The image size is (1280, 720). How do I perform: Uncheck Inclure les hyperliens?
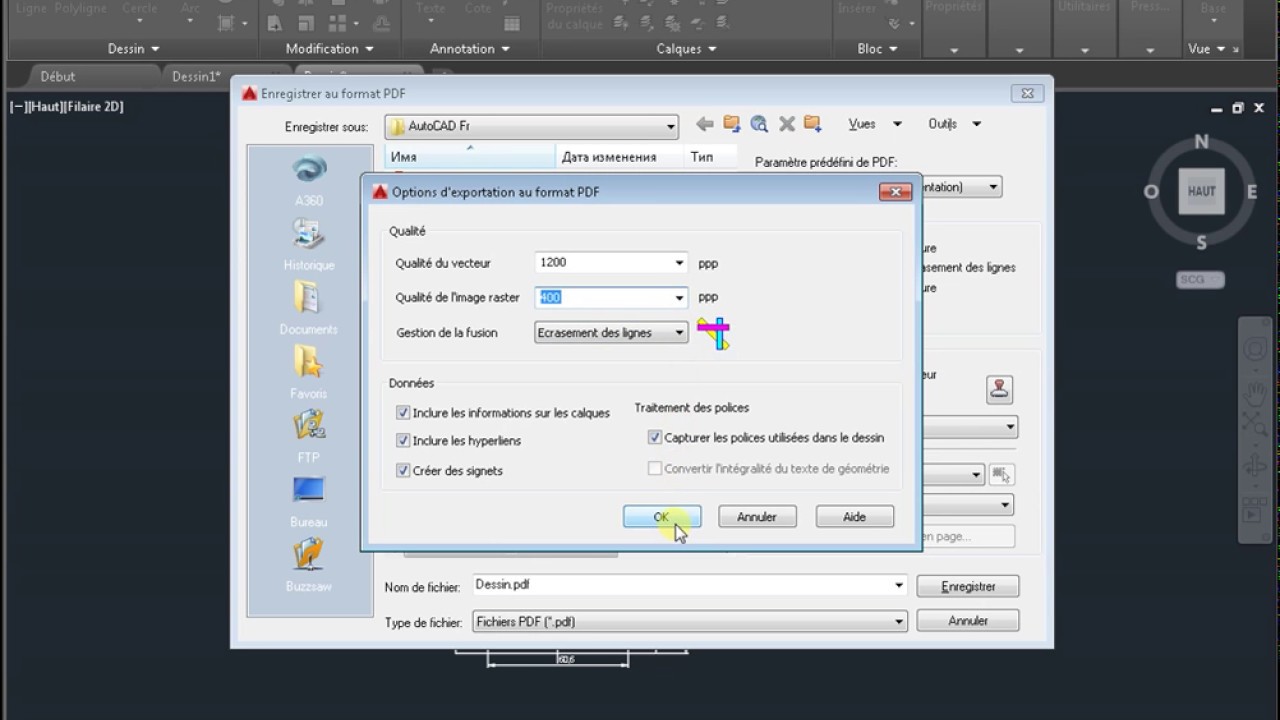403,440
